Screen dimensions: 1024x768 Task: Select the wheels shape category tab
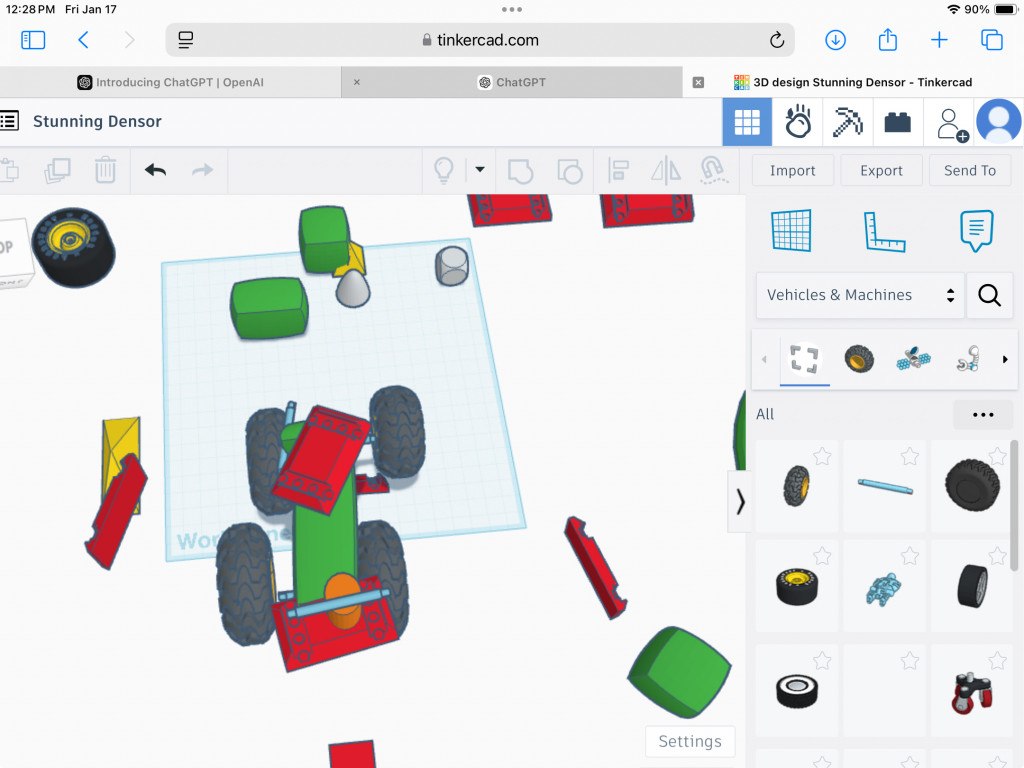click(858, 359)
